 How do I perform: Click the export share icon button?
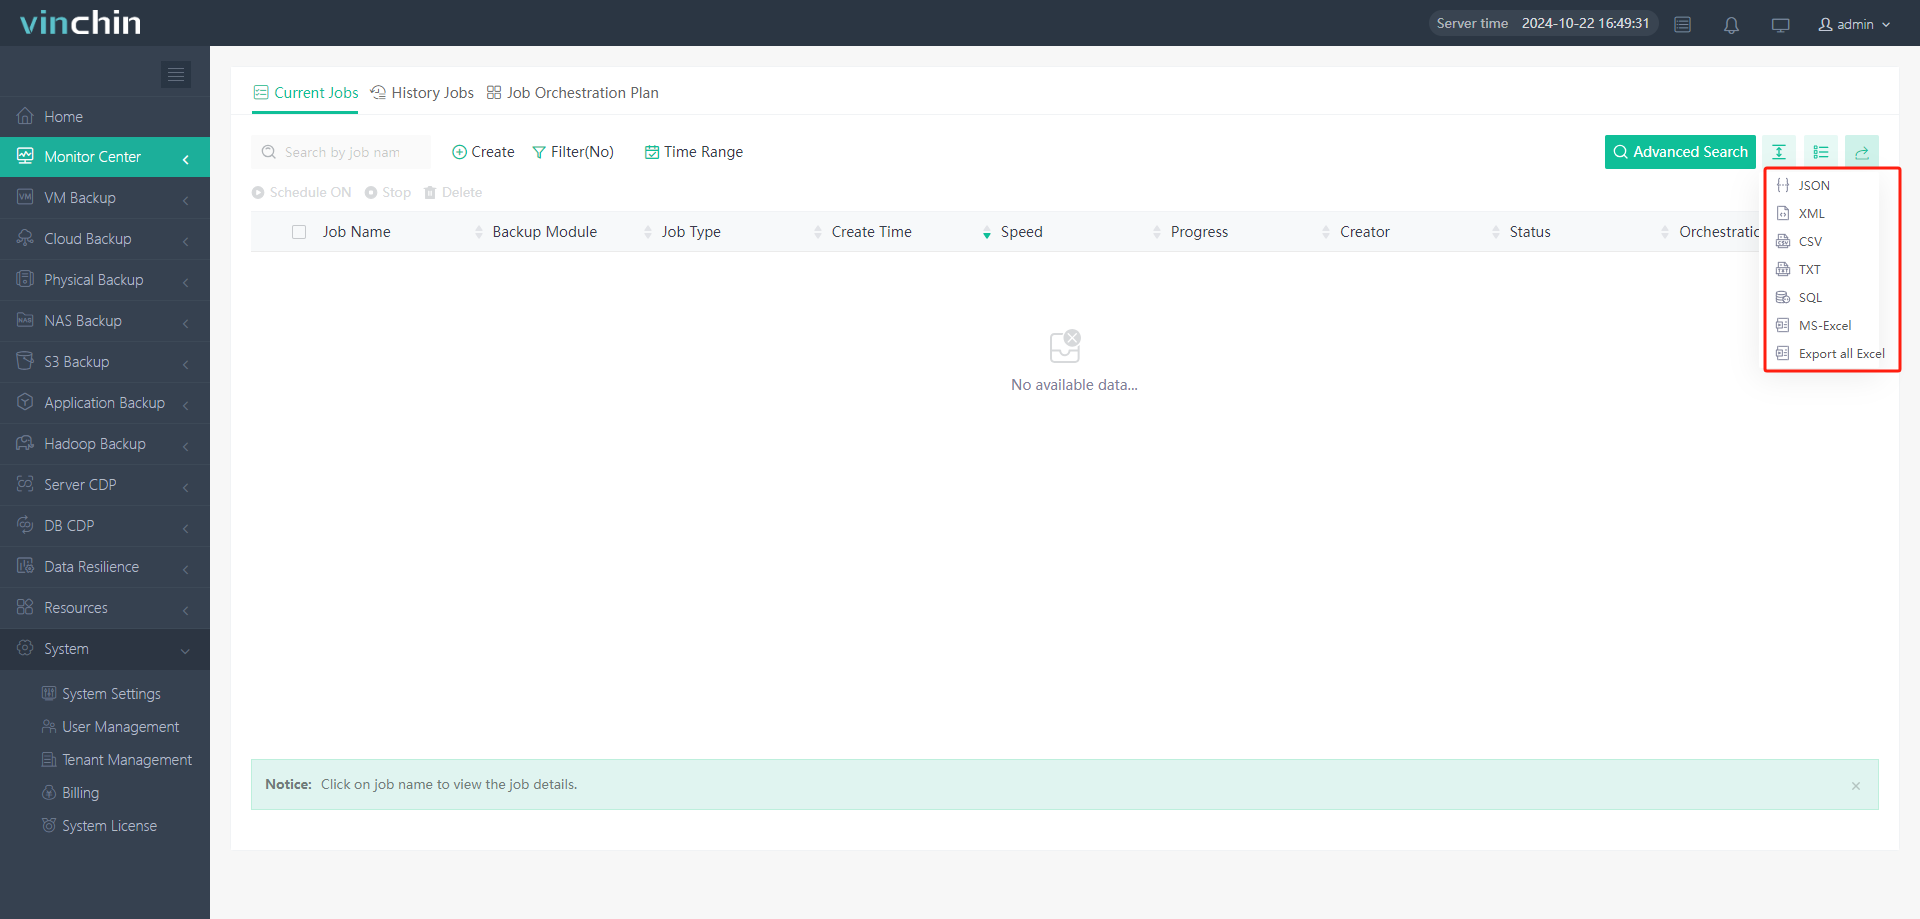[x=1861, y=152]
